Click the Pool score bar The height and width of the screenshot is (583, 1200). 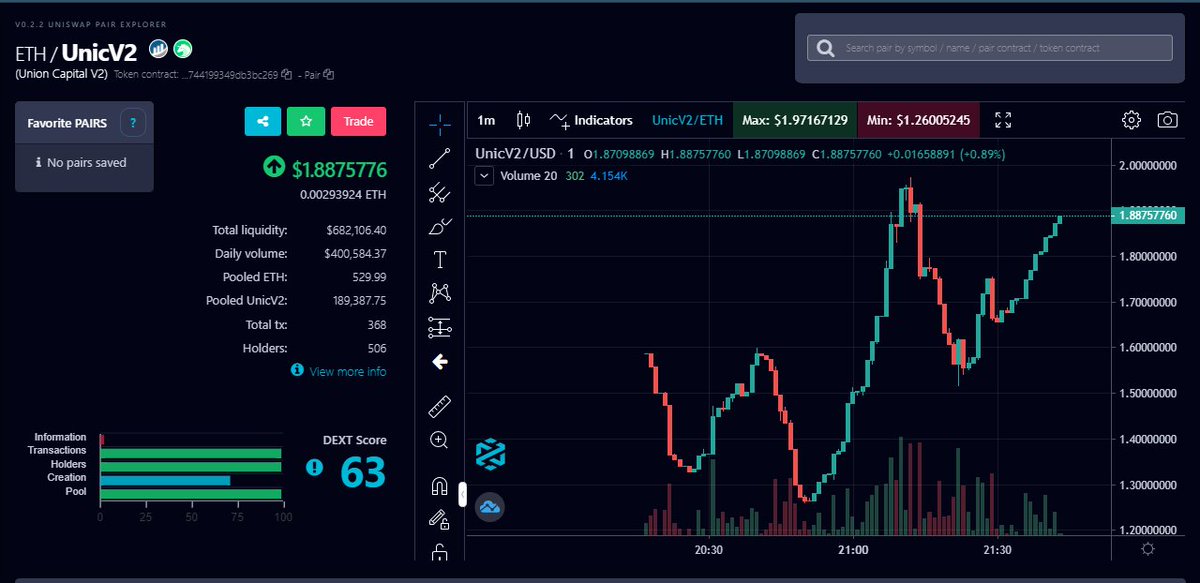click(x=190, y=493)
